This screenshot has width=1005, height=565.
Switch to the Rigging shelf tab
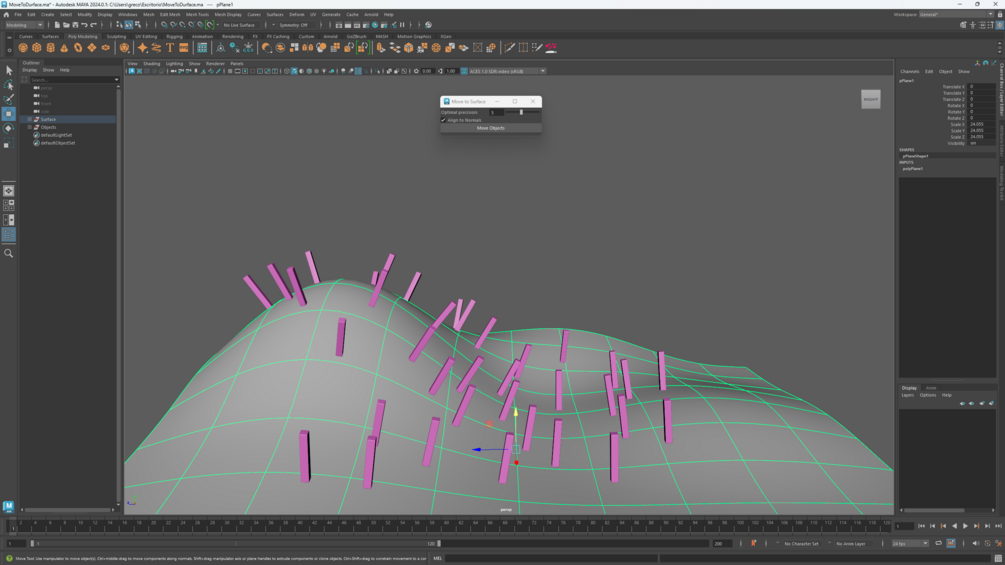click(174, 37)
